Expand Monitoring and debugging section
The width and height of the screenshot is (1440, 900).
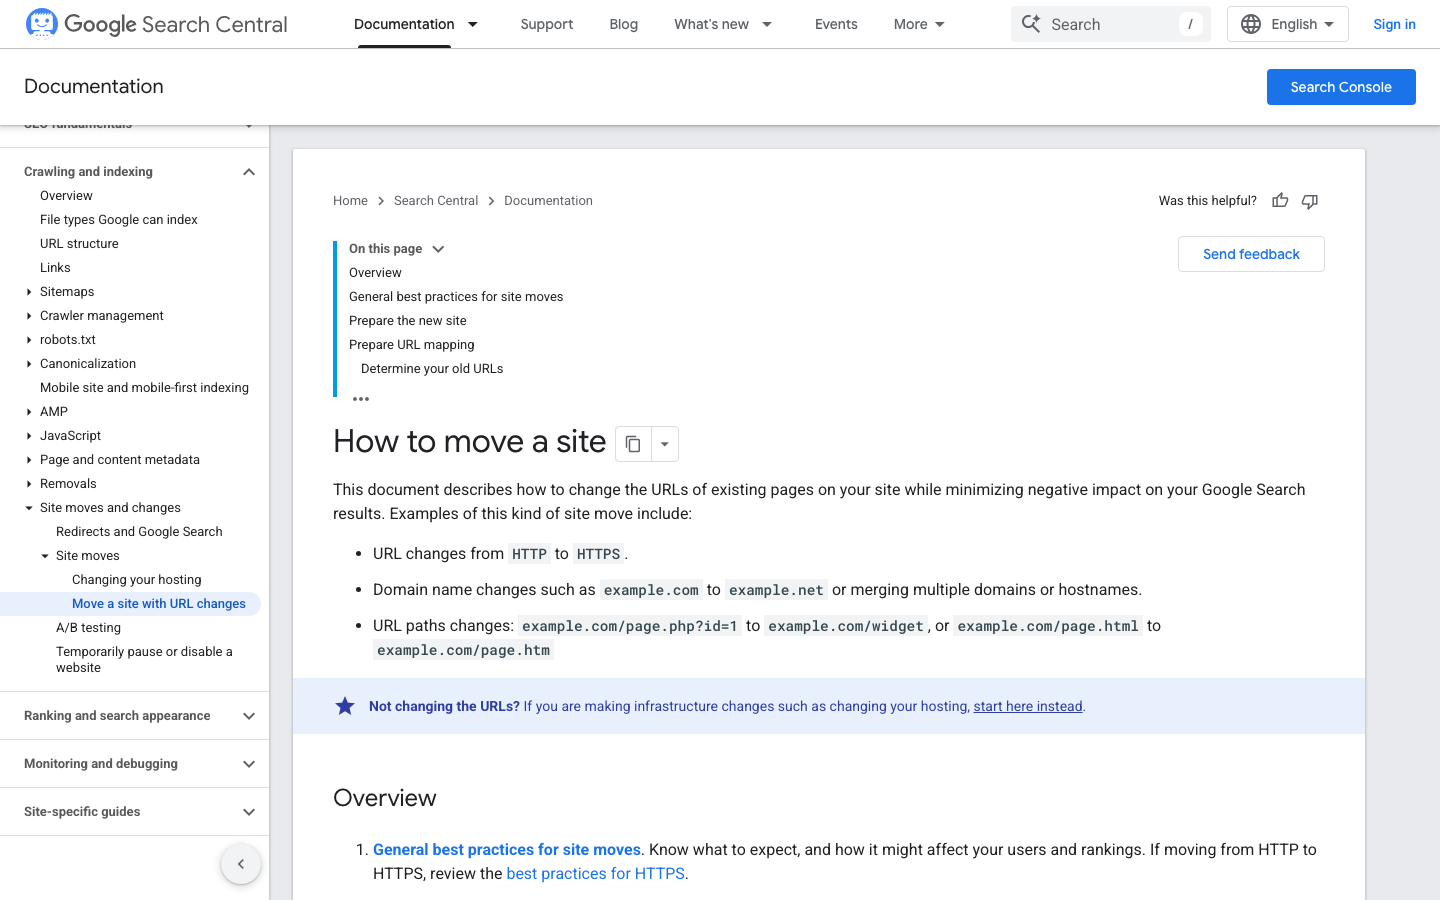[x=249, y=764]
